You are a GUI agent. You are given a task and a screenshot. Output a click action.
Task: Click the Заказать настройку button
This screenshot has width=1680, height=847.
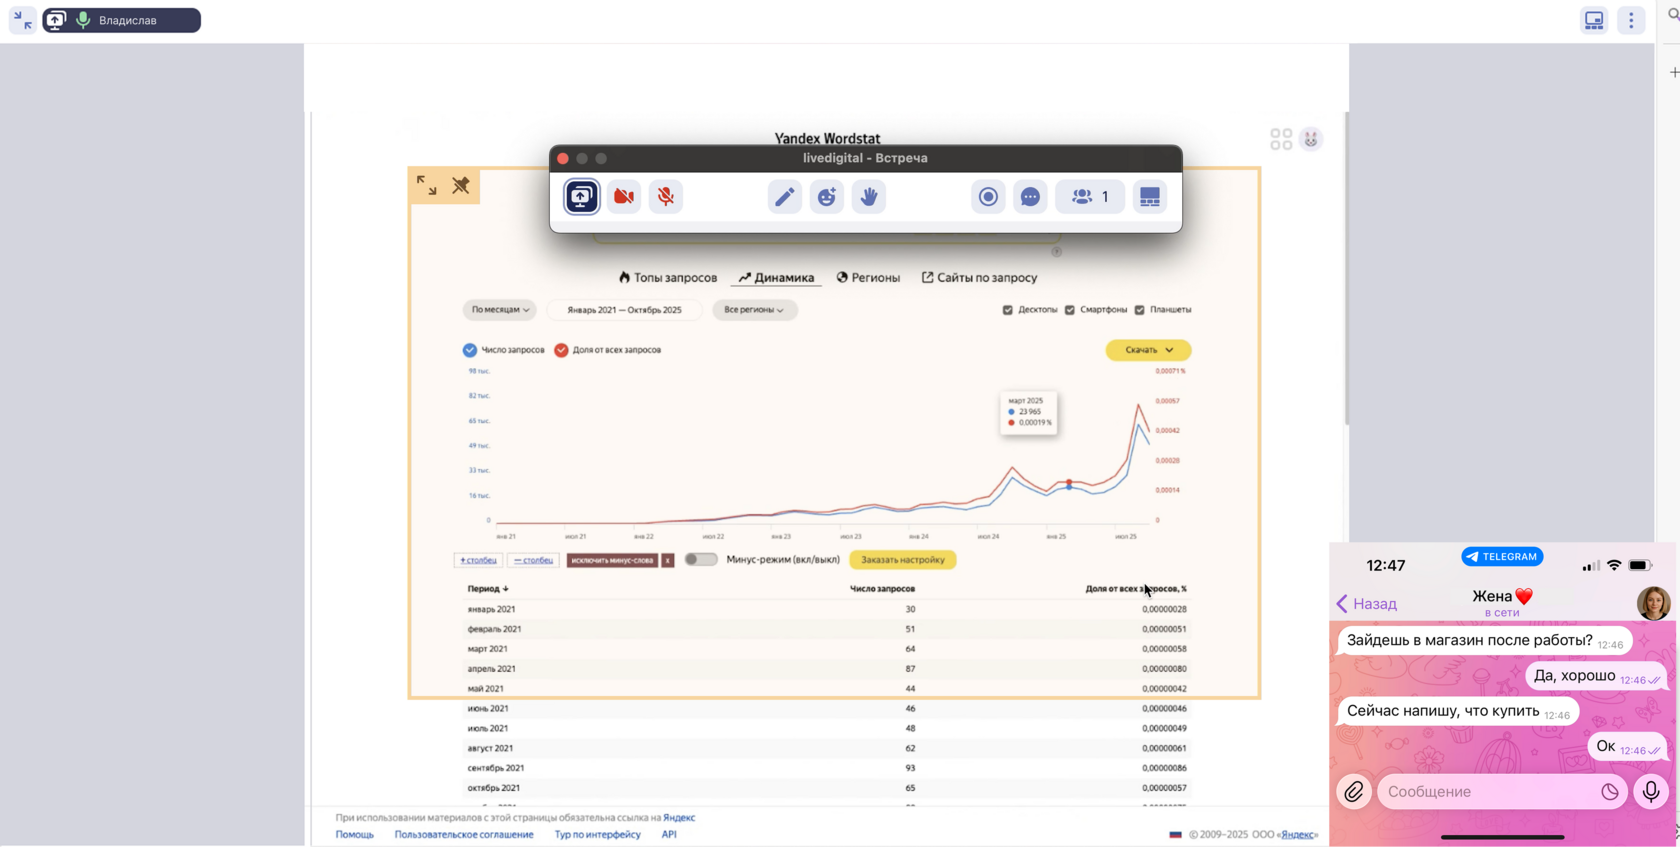pos(903,560)
